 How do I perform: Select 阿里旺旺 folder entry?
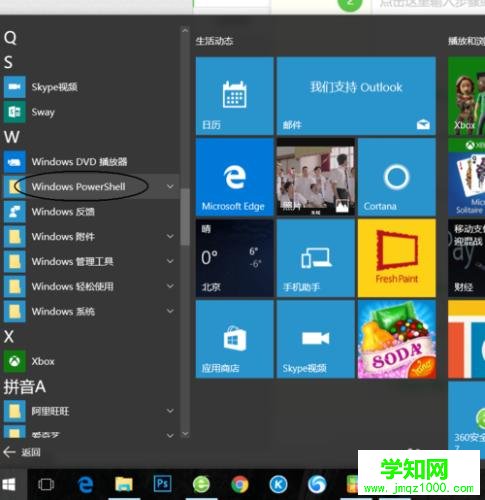click(x=90, y=411)
